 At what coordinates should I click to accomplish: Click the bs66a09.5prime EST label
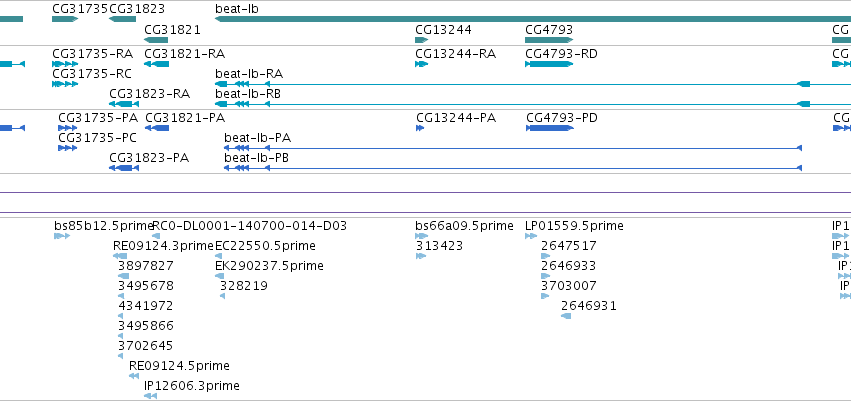(464, 226)
